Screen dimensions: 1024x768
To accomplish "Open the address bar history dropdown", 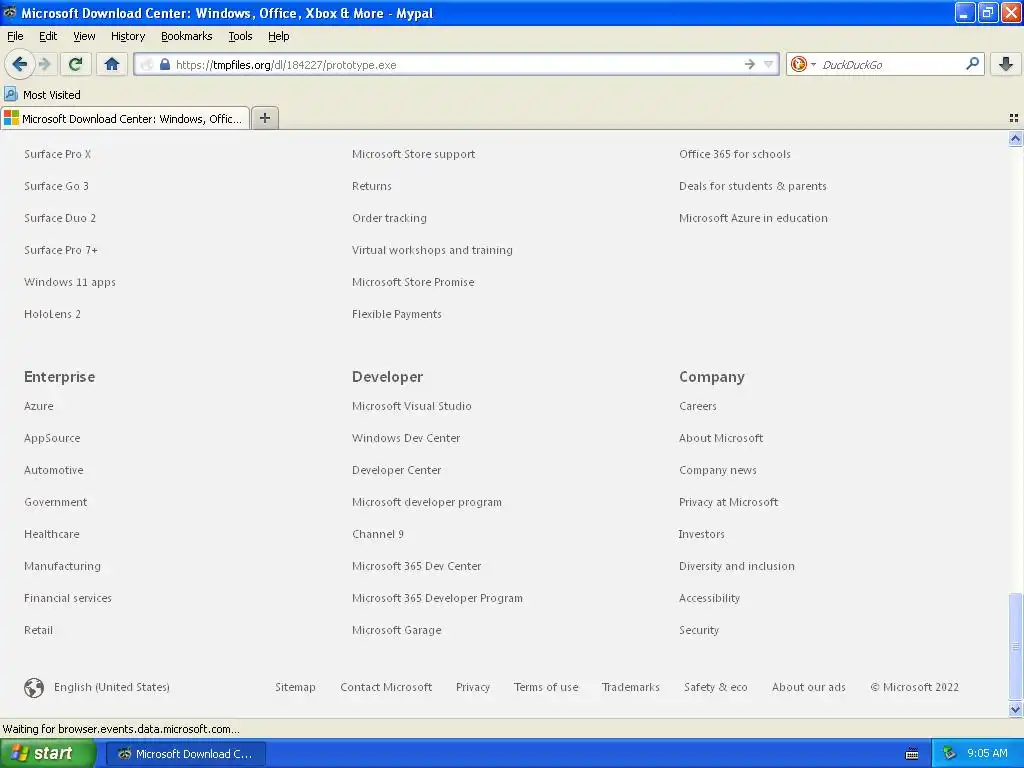I will (769, 64).
